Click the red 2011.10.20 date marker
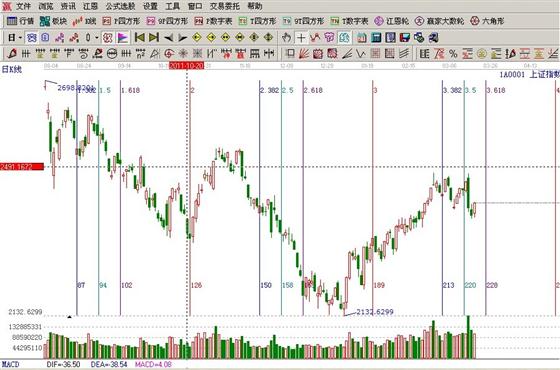This screenshot has width=560, height=370. tap(186, 66)
